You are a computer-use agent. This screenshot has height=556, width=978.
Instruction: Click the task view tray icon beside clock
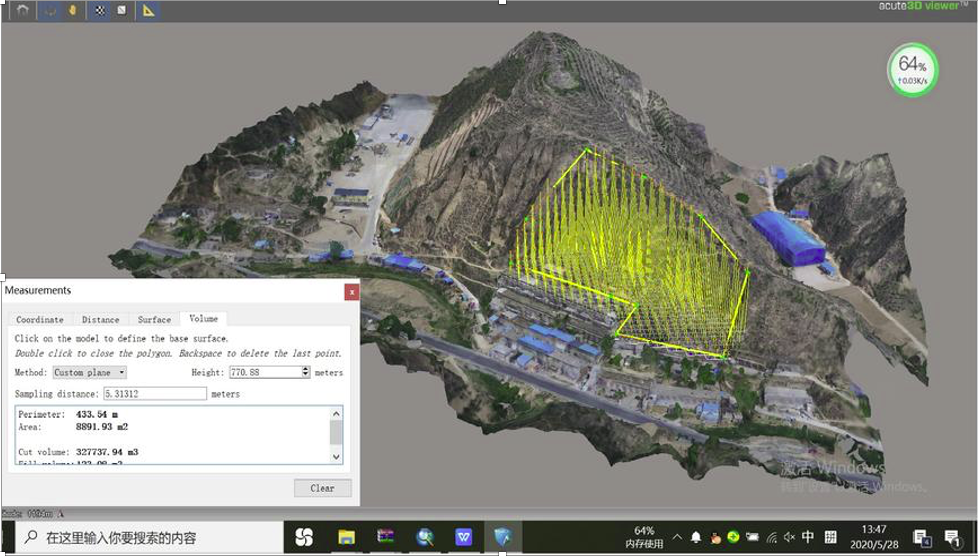tap(922, 538)
